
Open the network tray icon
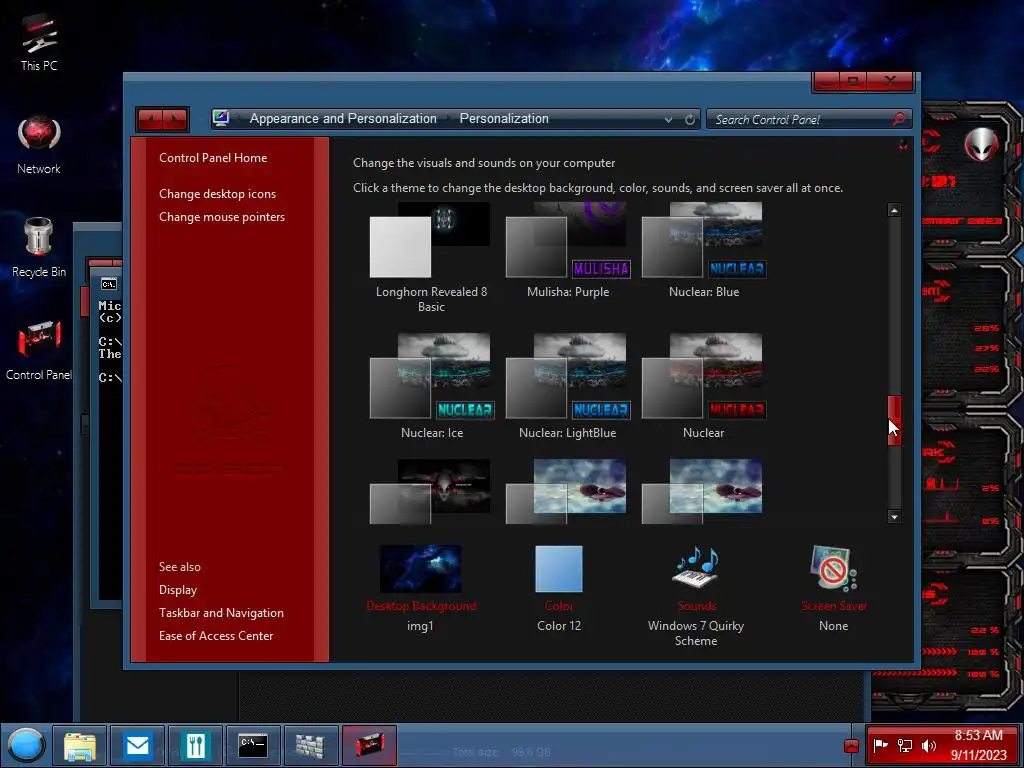[904, 745]
